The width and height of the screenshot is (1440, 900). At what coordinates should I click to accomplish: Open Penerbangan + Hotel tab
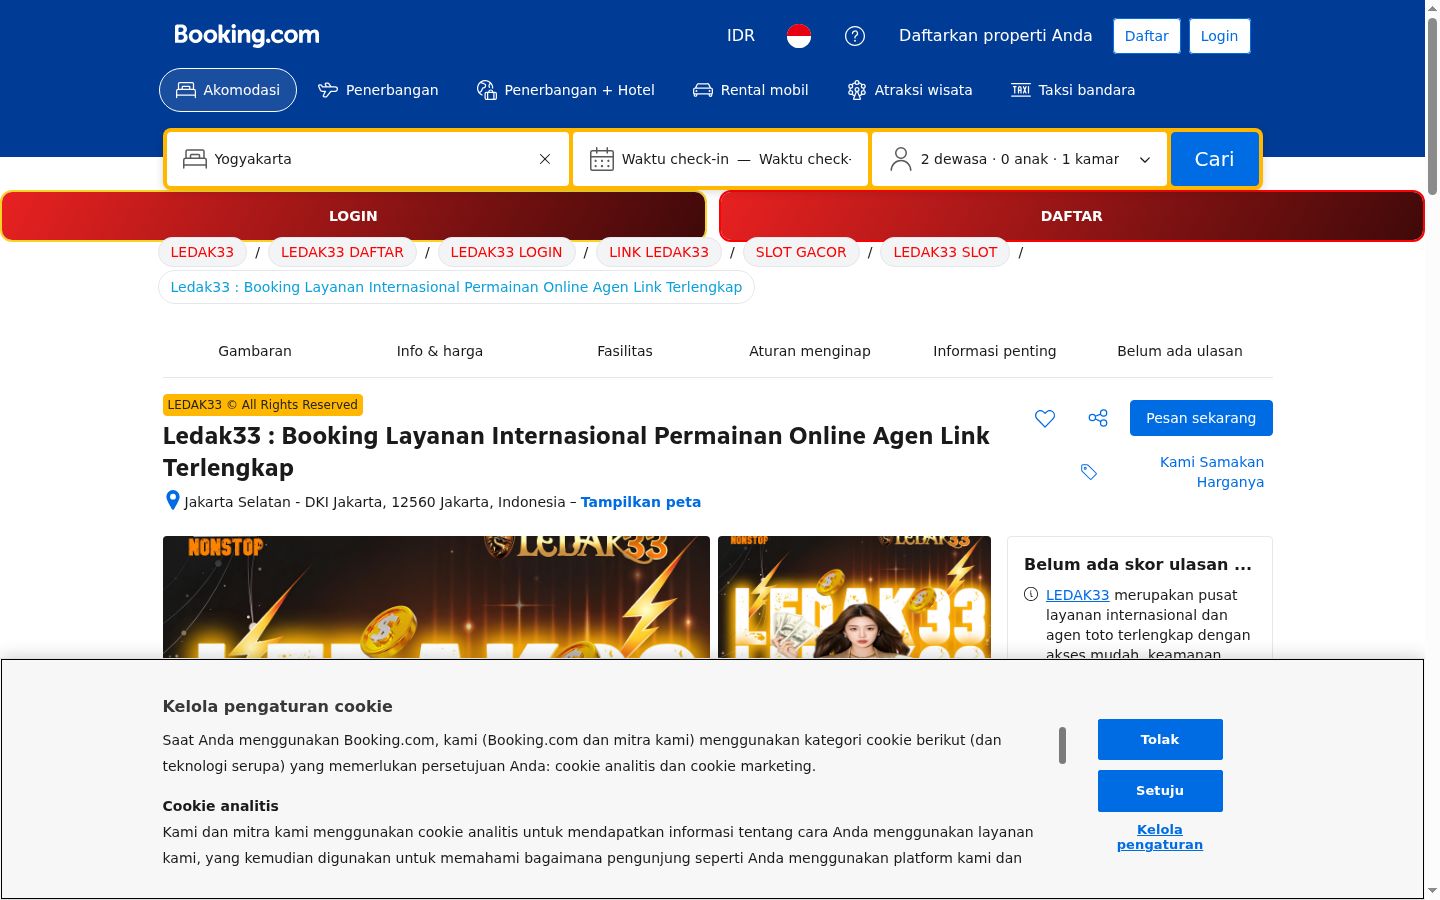coord(566,90)
